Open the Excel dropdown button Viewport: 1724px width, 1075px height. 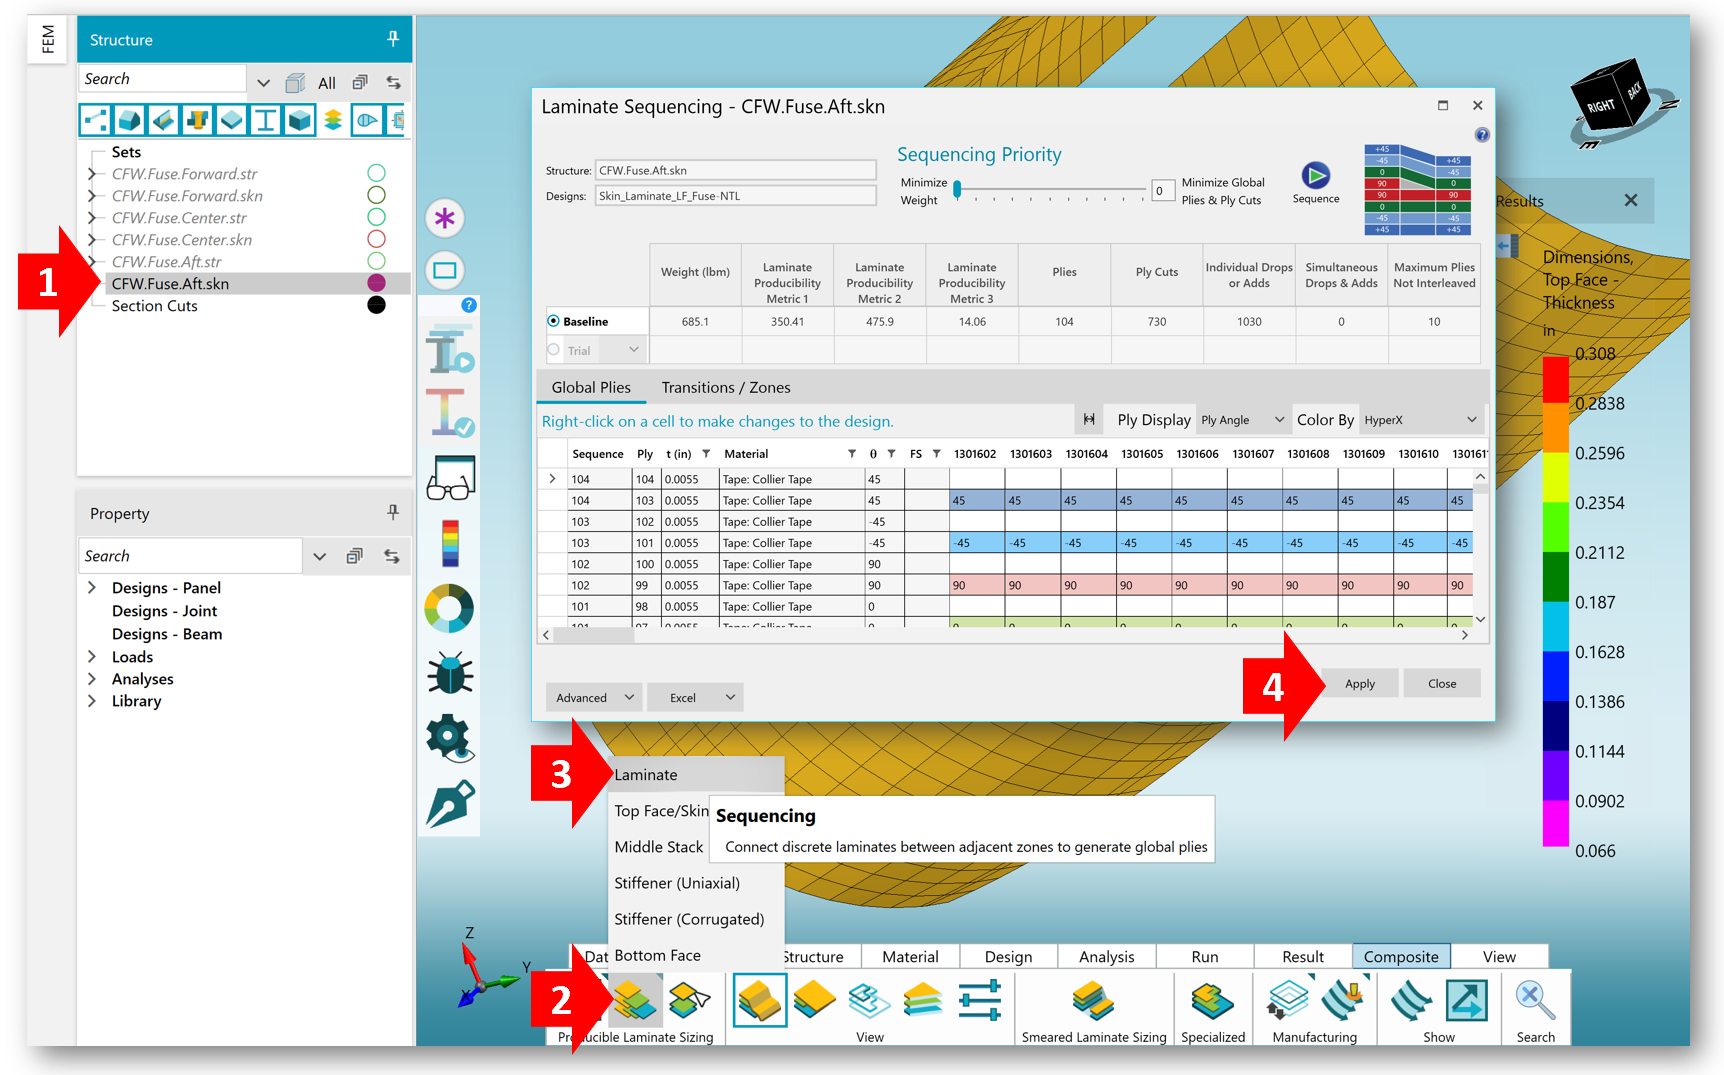coord(695,697)
